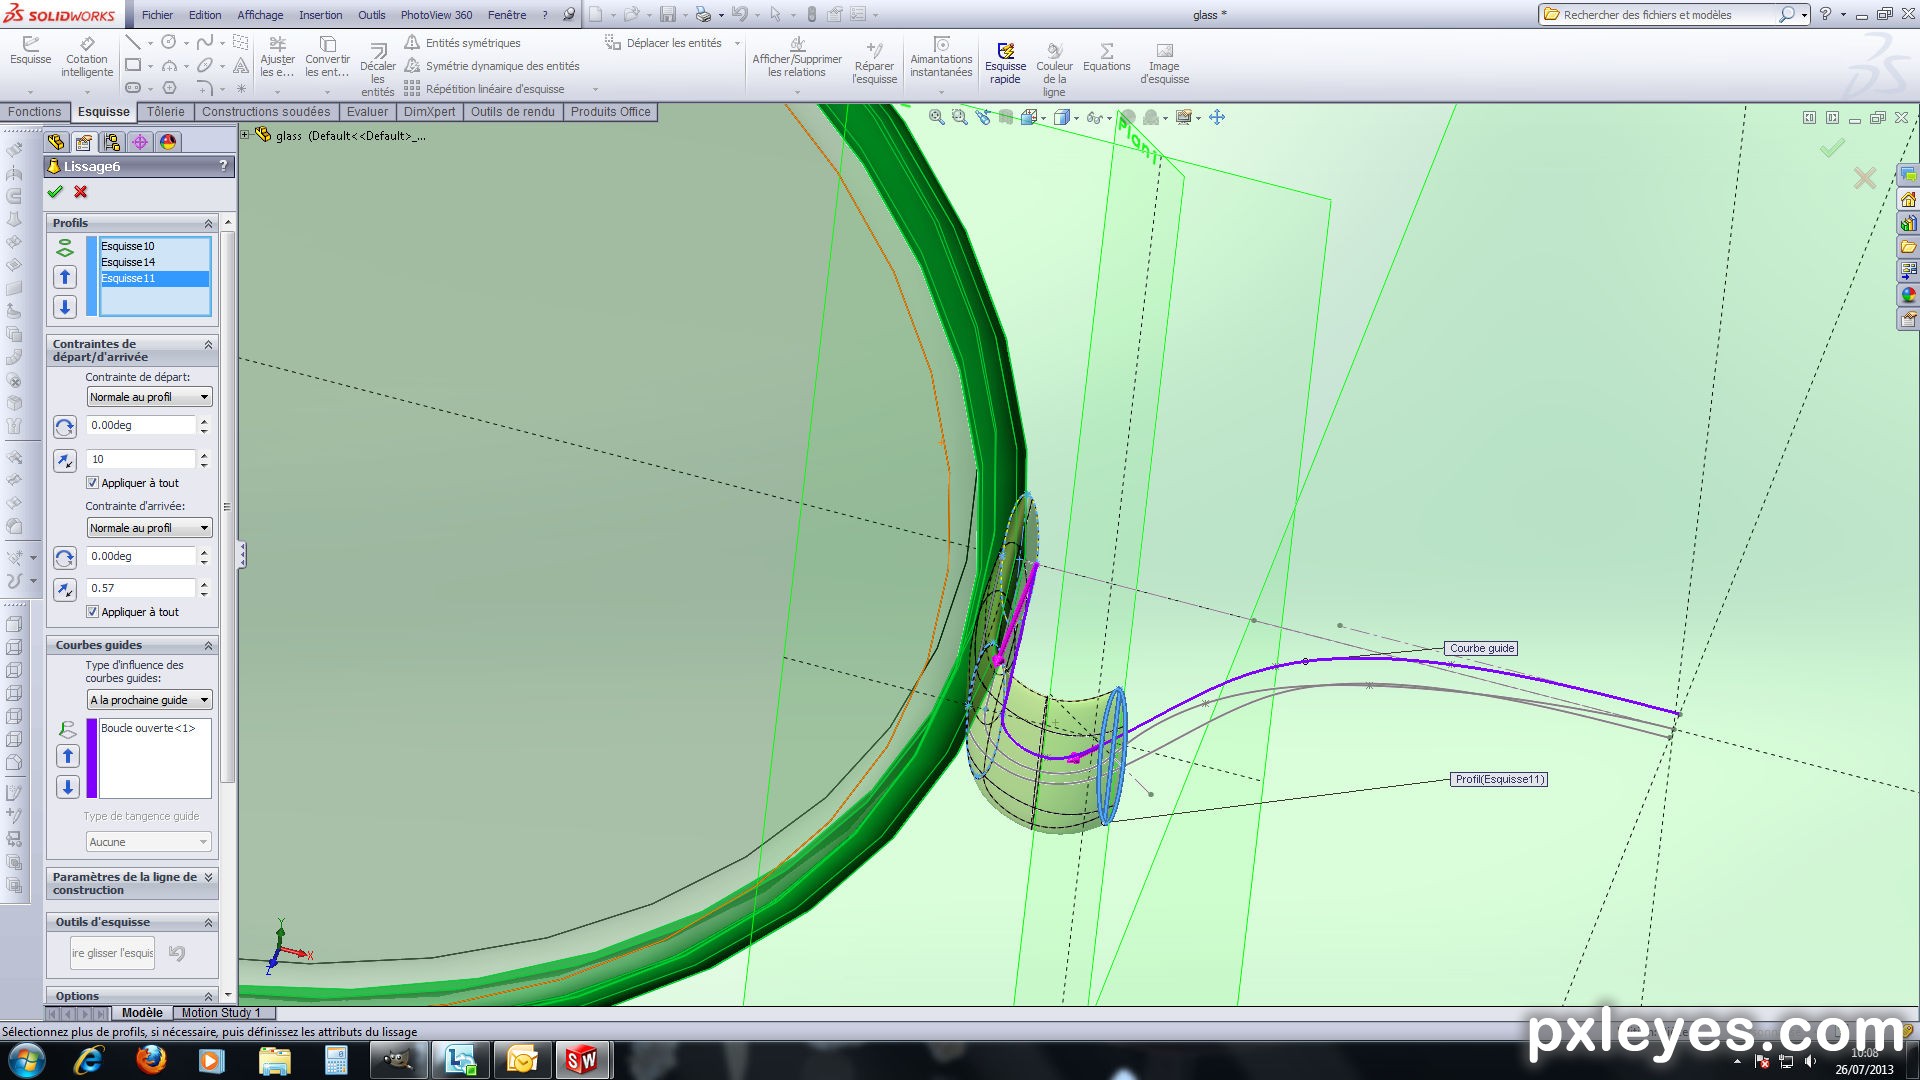Open guide curve influence type dropdown

[x=149, y=700]
